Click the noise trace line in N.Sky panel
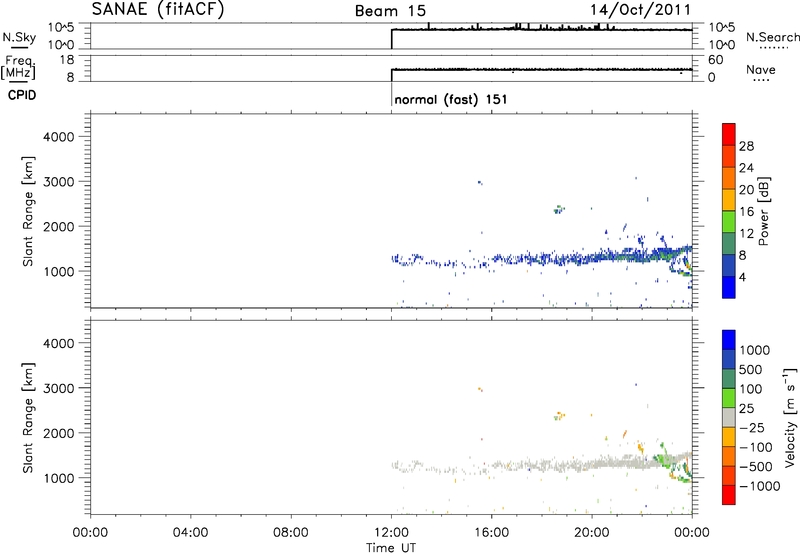The image size is (800, 554). [541, 29]
